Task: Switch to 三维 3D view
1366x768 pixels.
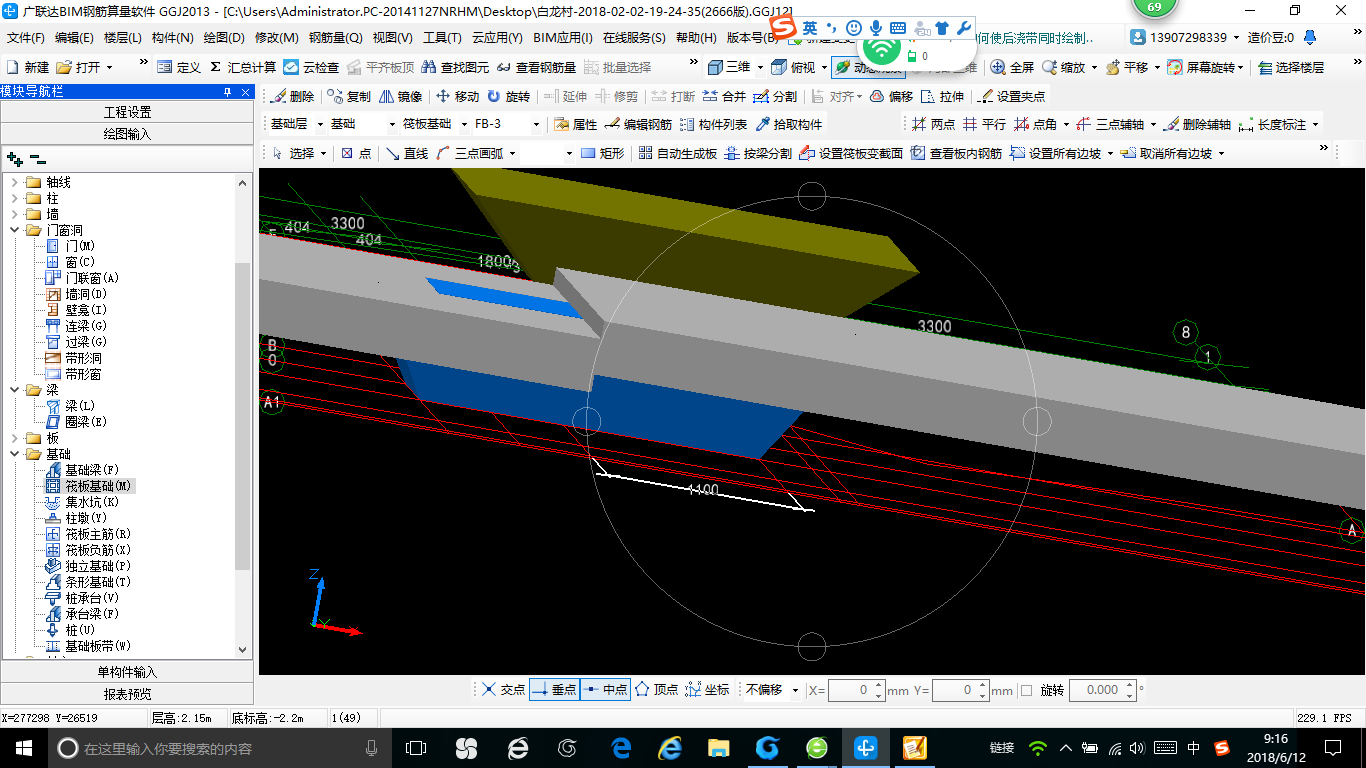Action: point(729,67)
